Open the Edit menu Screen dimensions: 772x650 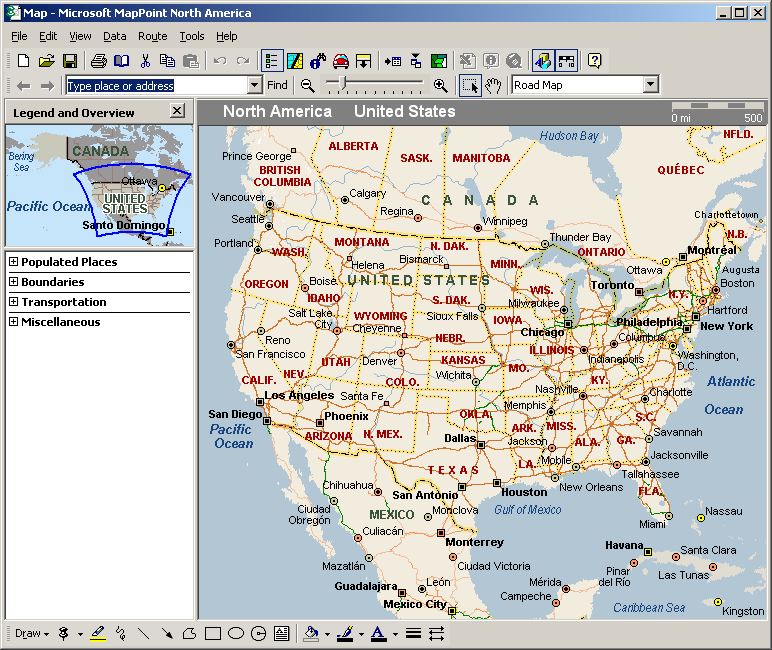[48, 36]
